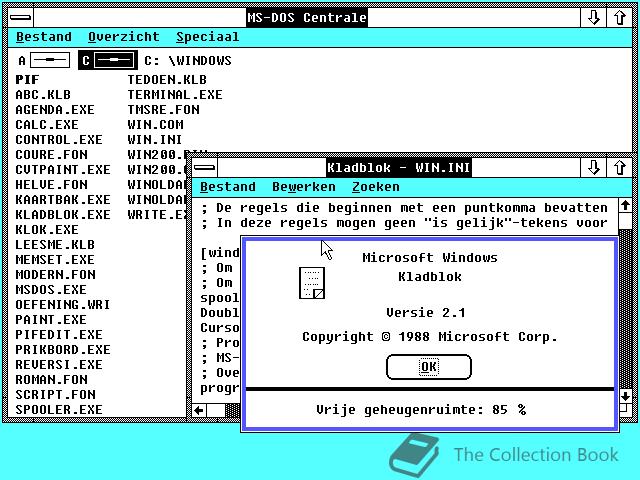Viewport: 640px width, 480px height.
Task: Select HELVE.FON in file list
Action: 51,184
